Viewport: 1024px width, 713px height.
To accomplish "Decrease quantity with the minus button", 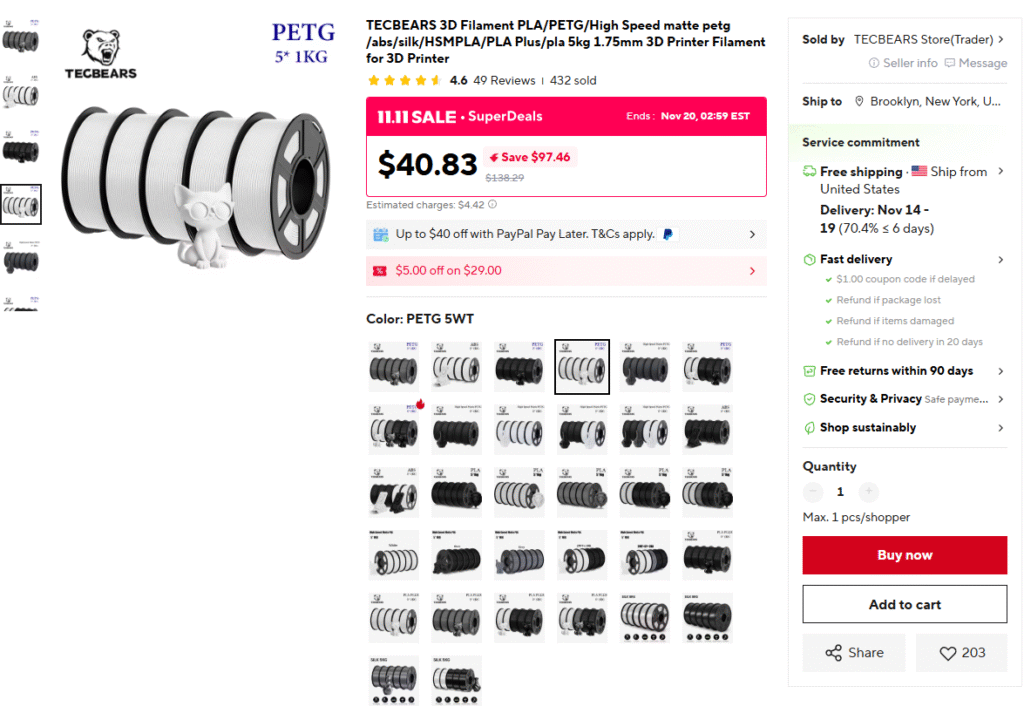I will pos(813,492).
